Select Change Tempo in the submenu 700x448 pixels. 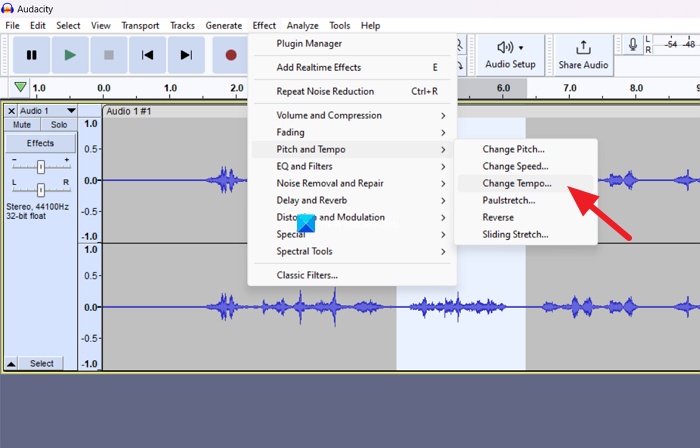(x=525, y=183)
